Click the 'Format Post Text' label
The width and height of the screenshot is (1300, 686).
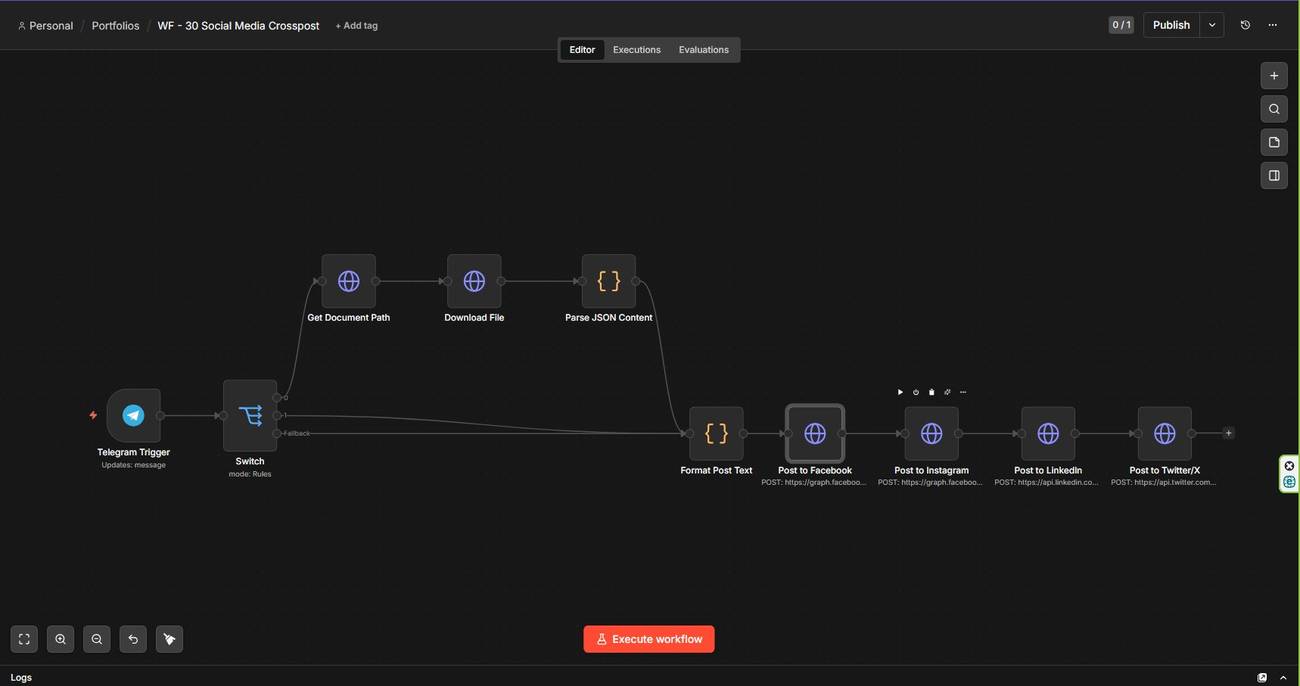[716, 470]
